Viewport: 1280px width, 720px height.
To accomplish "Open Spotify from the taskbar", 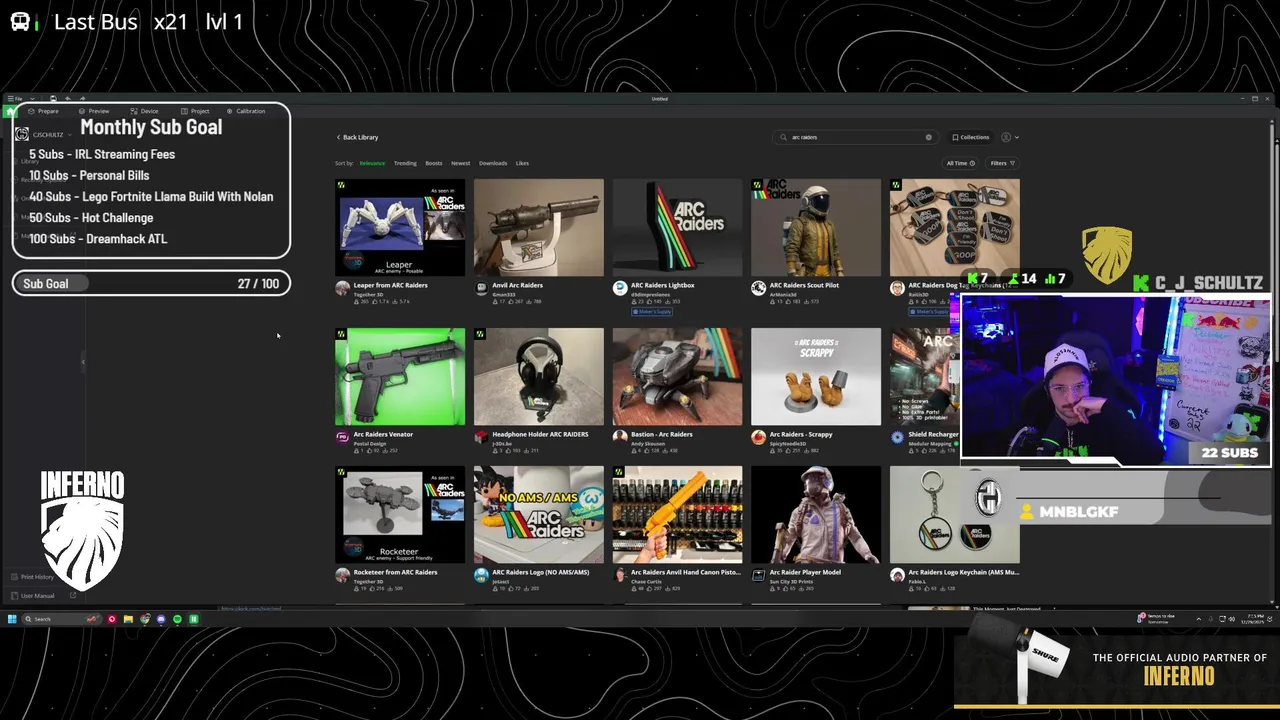I will 177,619.
